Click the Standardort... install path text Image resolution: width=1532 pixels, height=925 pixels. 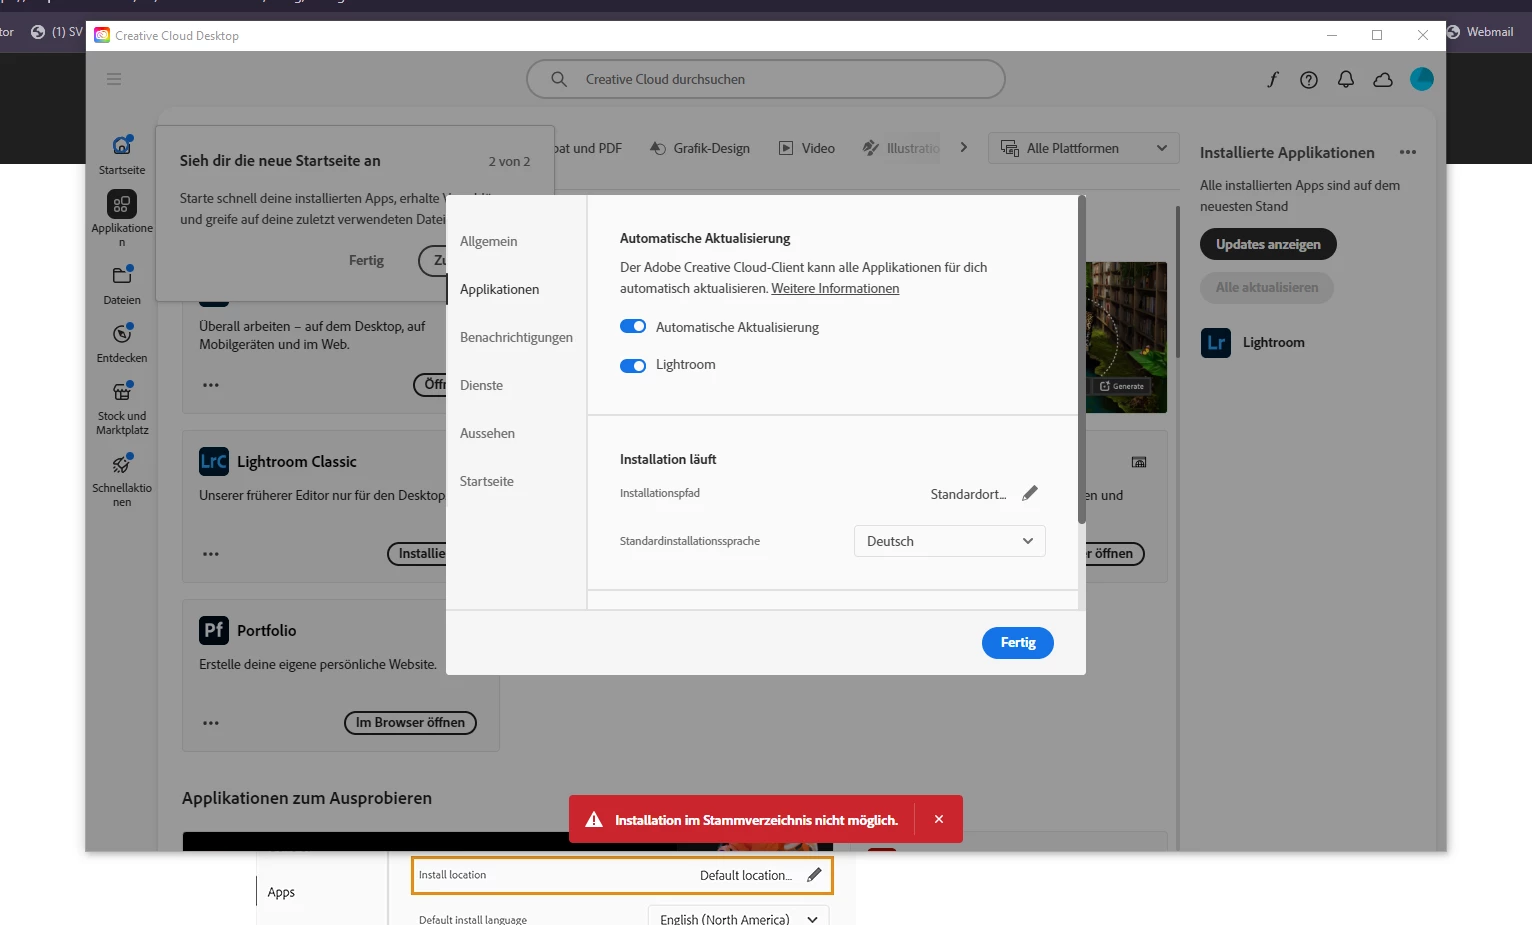pos(968,494)
